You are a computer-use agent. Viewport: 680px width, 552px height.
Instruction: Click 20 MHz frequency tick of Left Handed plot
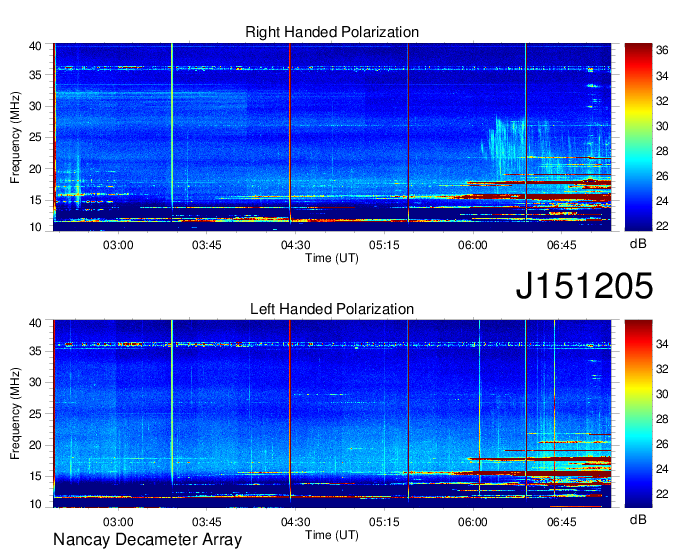(35, 445)
